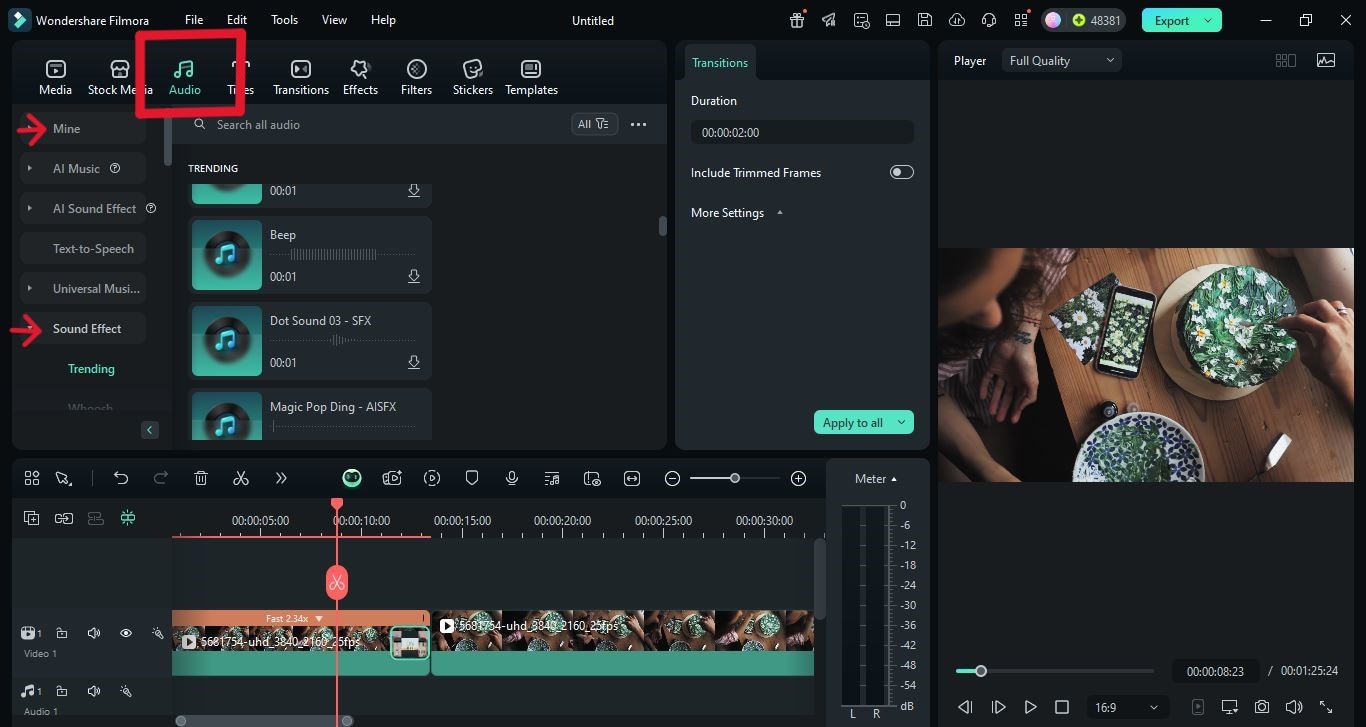Screen dimensions: 1366x727
Task: Show more timeline tools chevrons
Action: tap(281, 478)
